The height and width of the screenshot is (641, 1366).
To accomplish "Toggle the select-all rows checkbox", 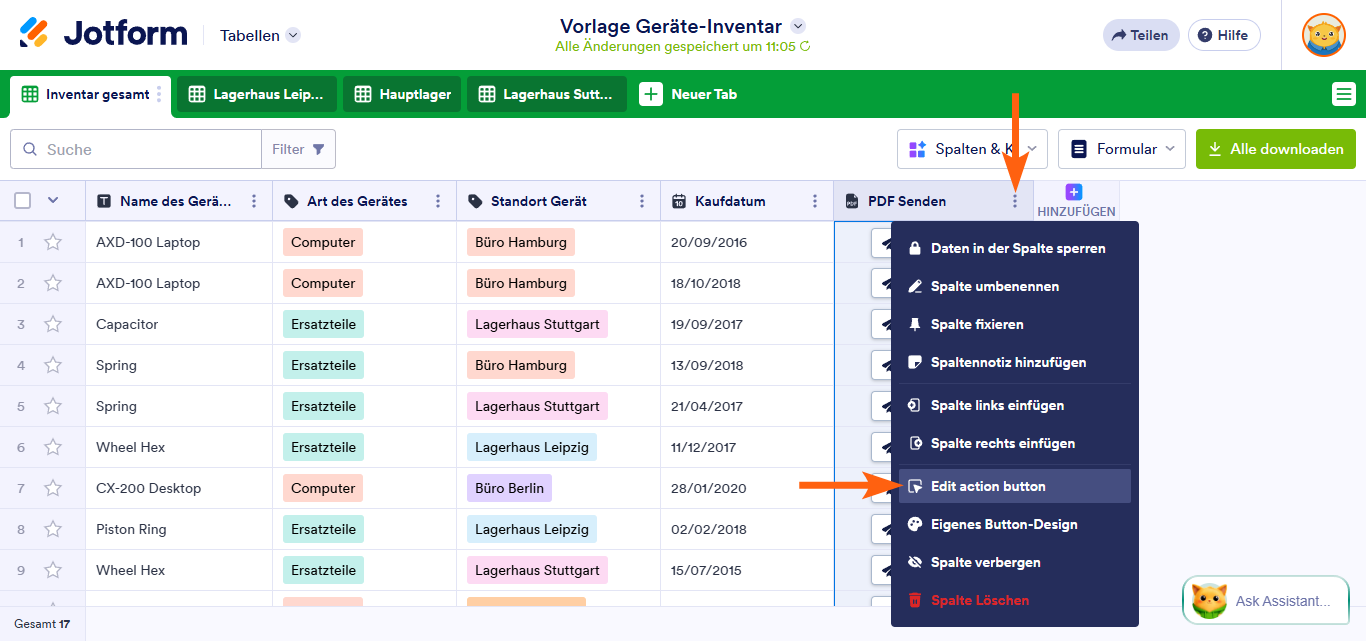I will (22, 201).
